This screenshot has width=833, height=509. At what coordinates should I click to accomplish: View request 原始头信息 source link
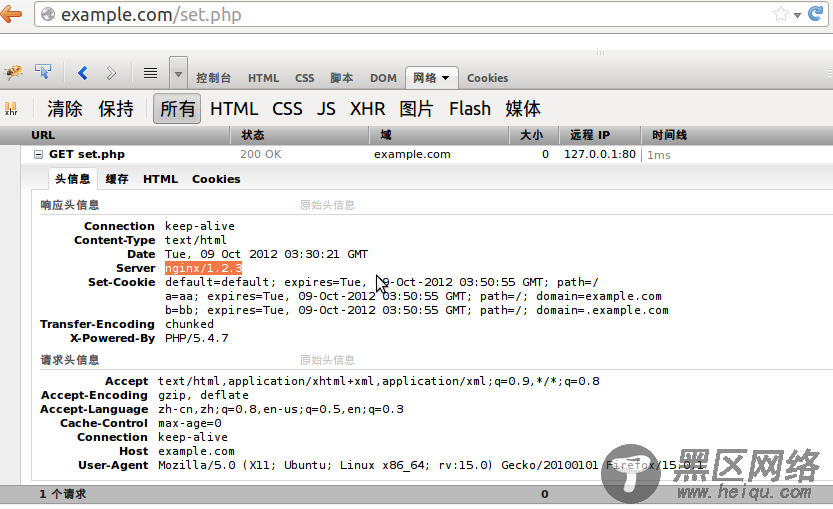point(327,360)
